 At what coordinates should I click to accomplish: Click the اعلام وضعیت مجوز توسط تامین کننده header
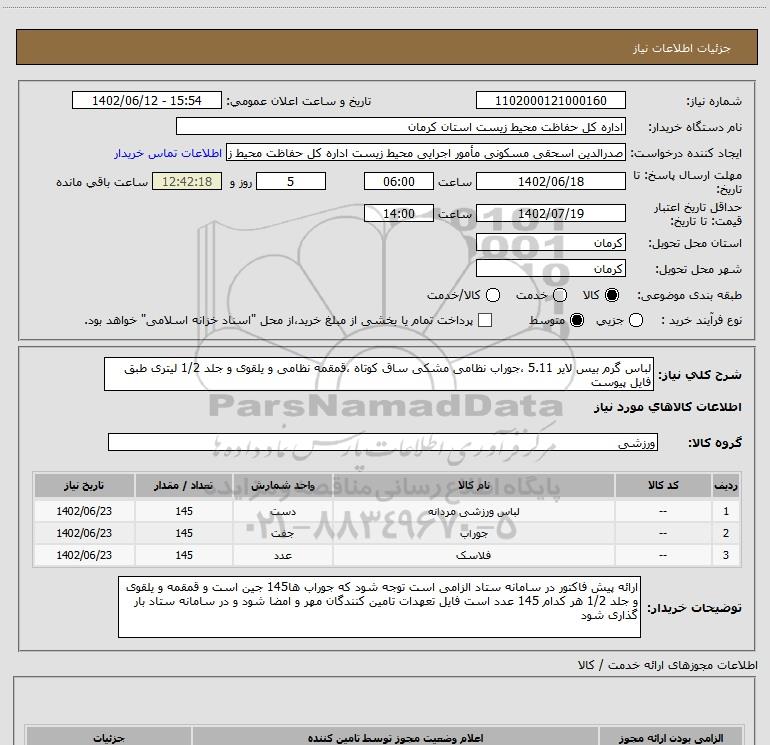click(395, 738)
